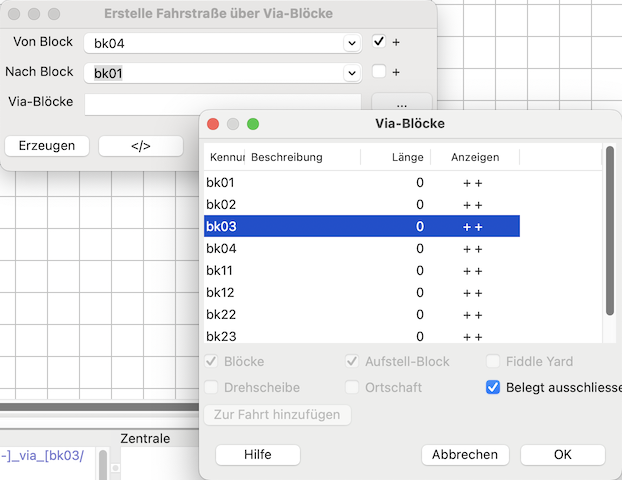The image size is (622, 480).
Task: Expand the Nach Block dropdown
Action: tap(351, 73)
